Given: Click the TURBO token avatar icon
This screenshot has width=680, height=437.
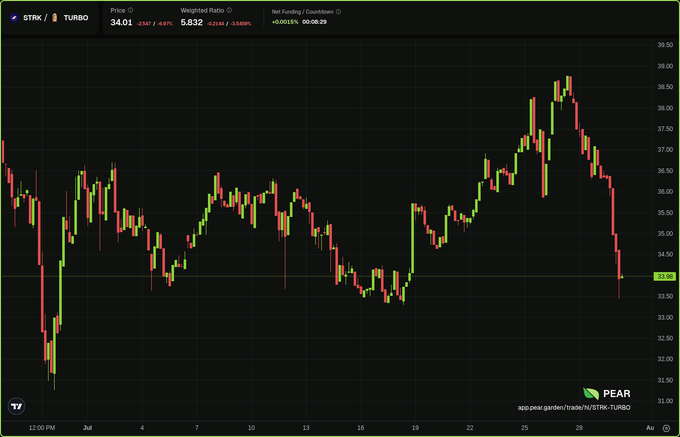Looking at the screenshot, I should [x=55, y=18].
